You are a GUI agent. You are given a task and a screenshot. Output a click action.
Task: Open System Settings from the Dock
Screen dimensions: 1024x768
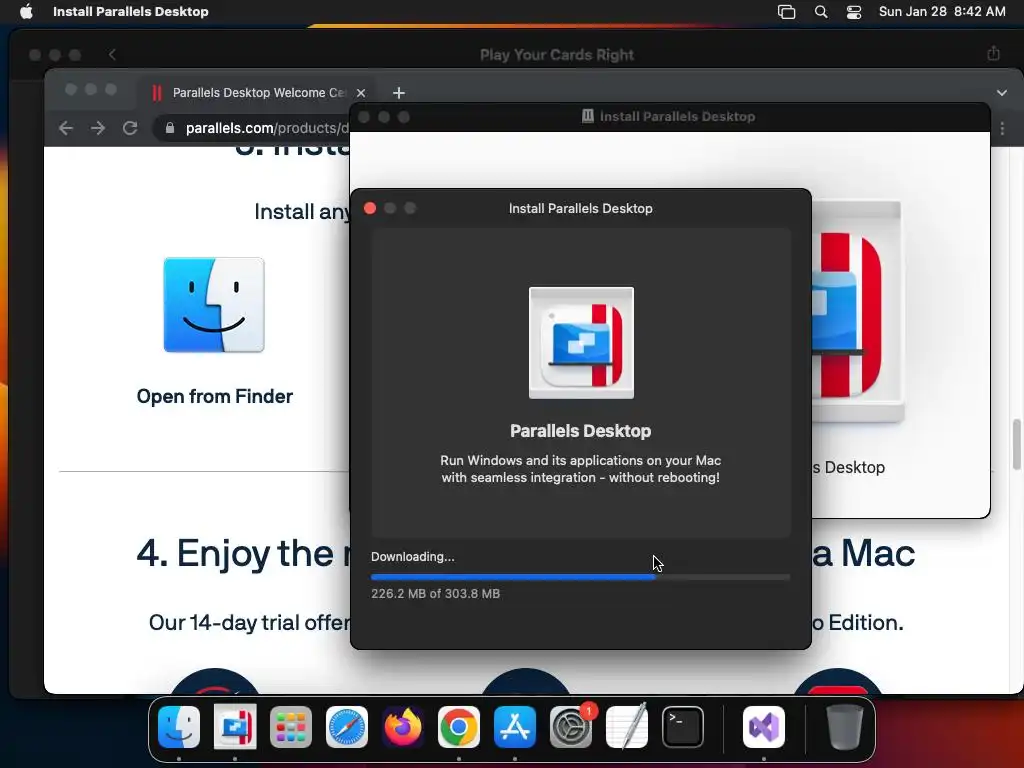pyautogui.click(x=571, y=727)
